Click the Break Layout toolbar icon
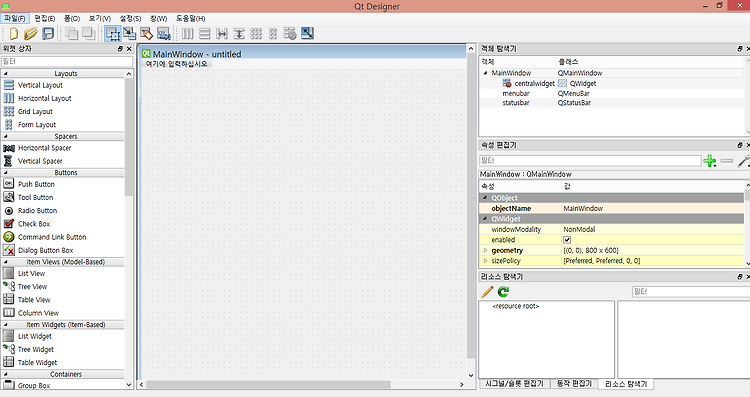The width and height of the screenshot is (750, 397). tap(290, 33)
